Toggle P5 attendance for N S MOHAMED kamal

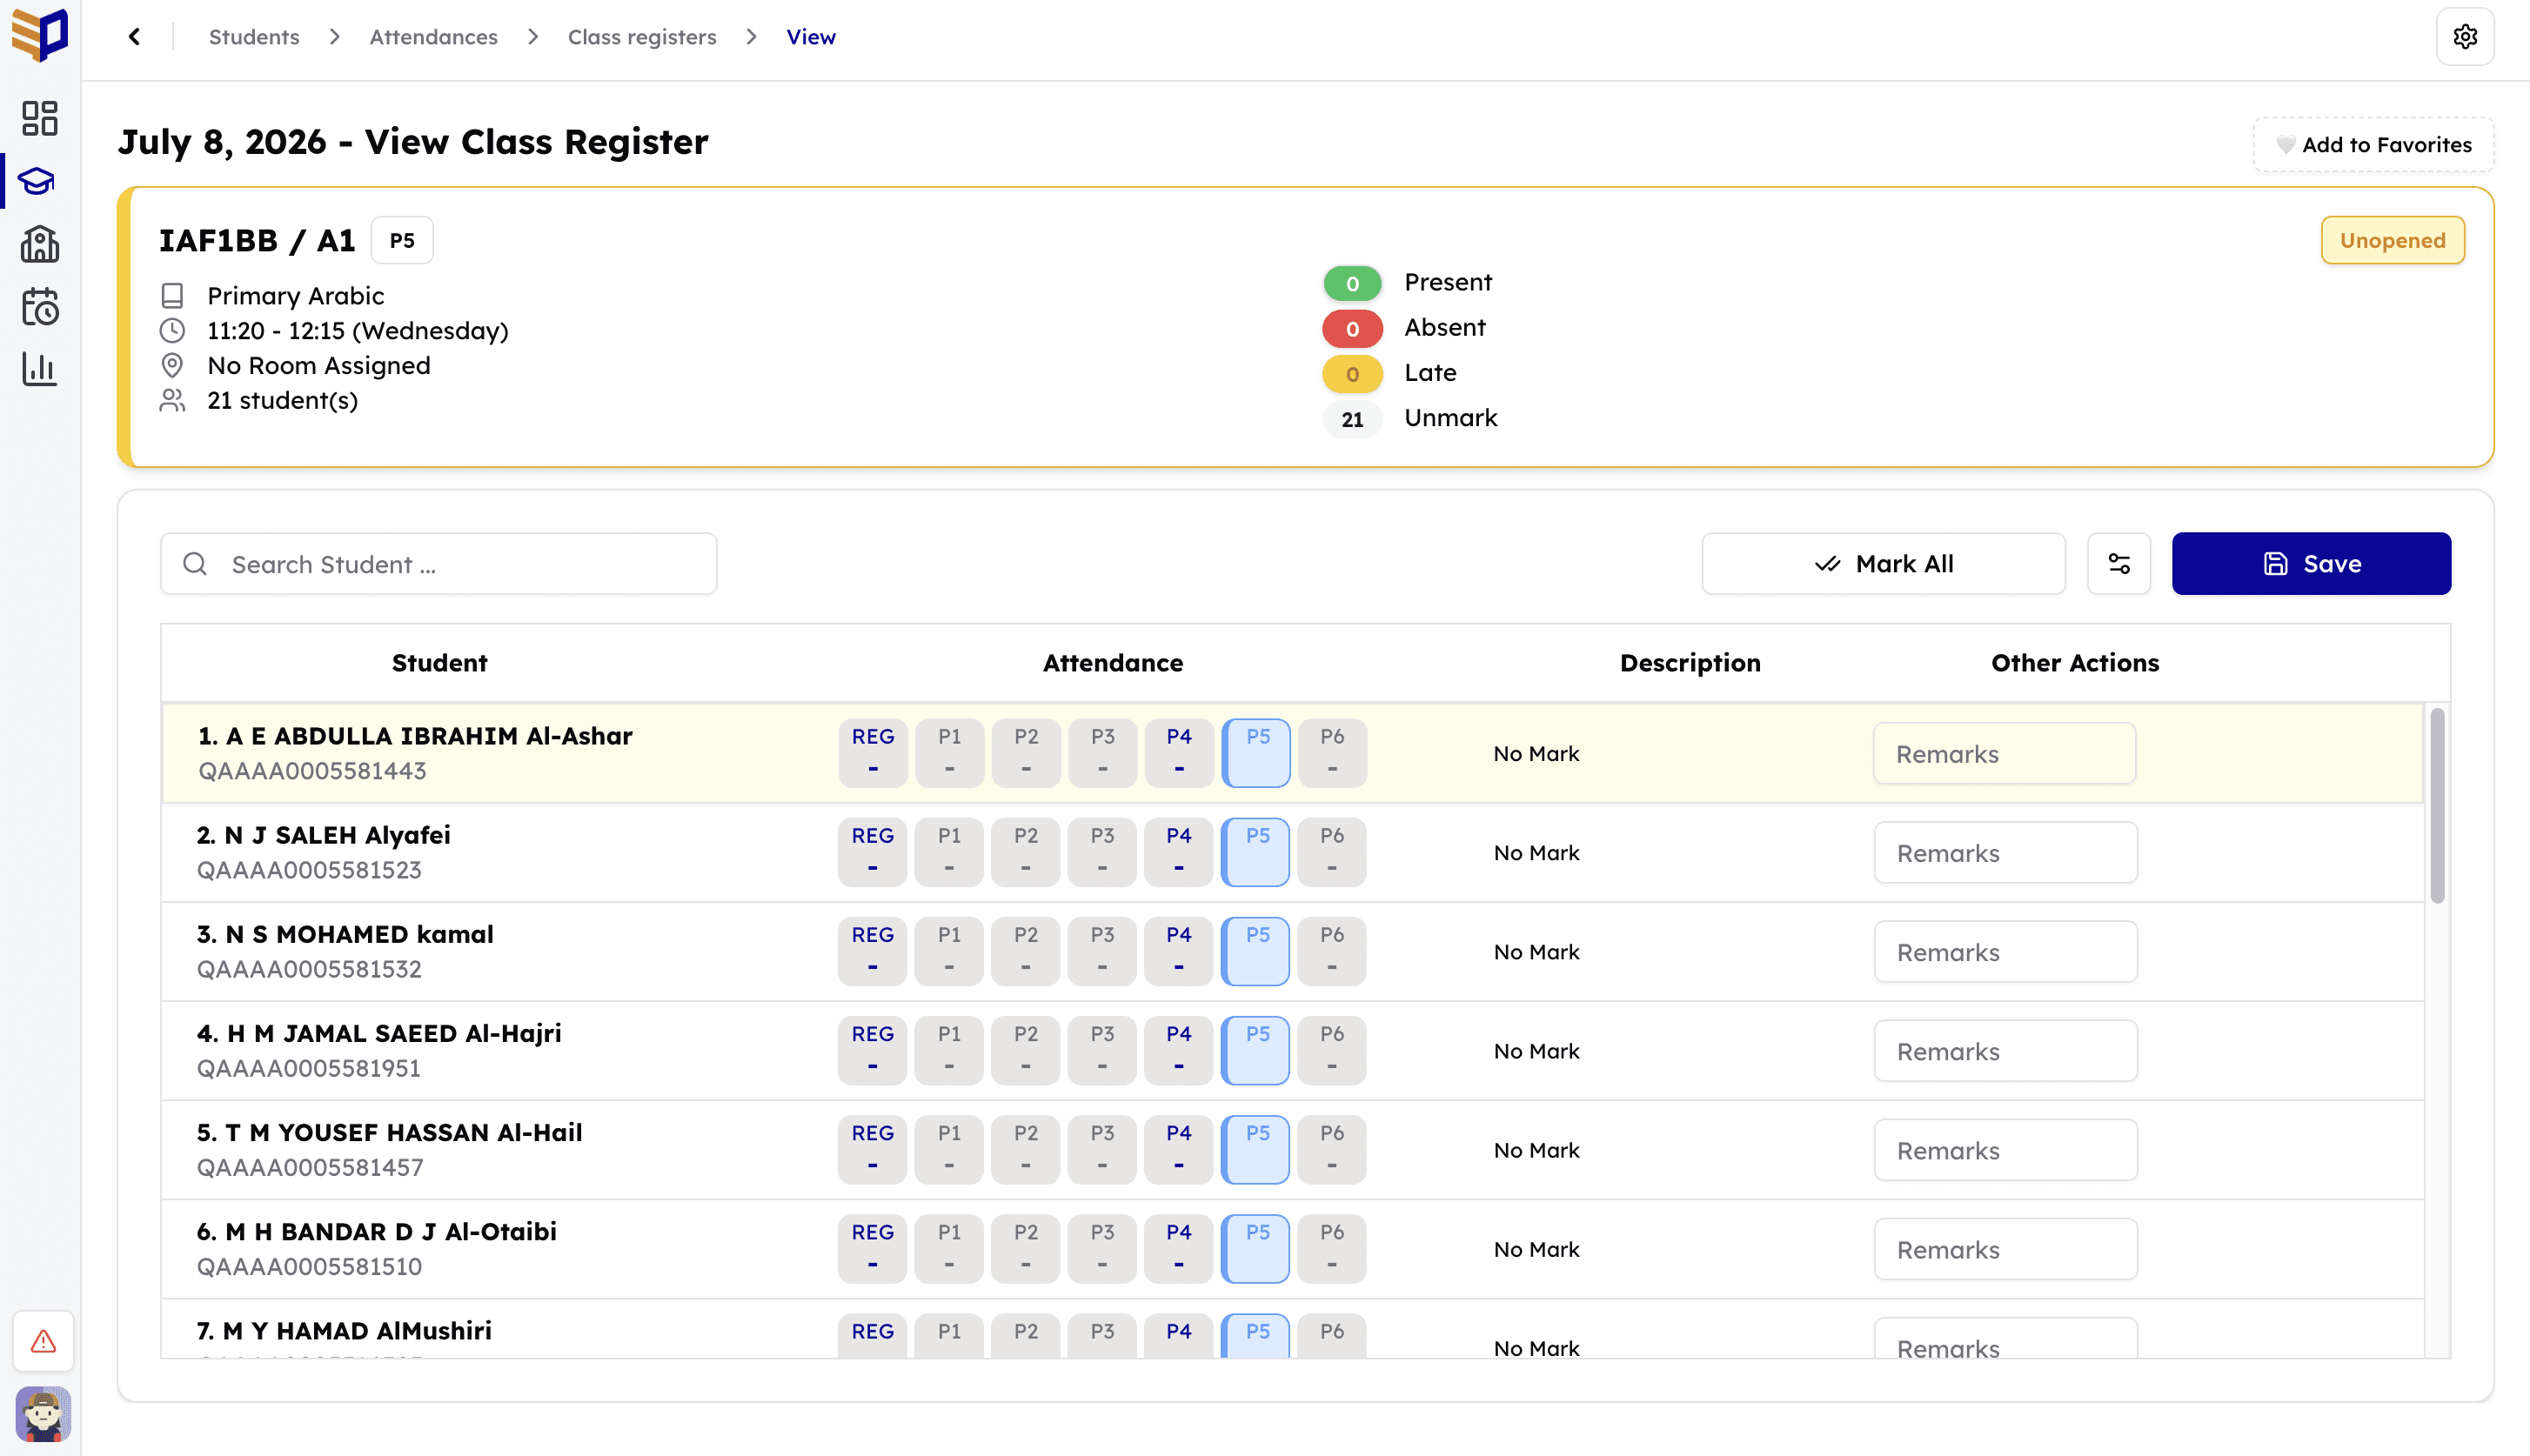1256,951
